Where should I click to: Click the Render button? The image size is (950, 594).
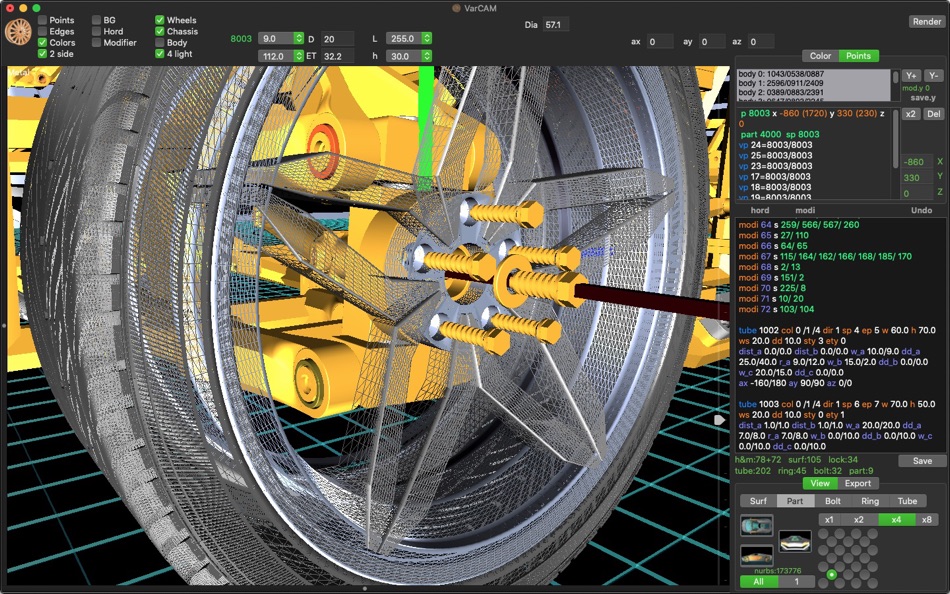pyautogui.click(x=927, y=21)
